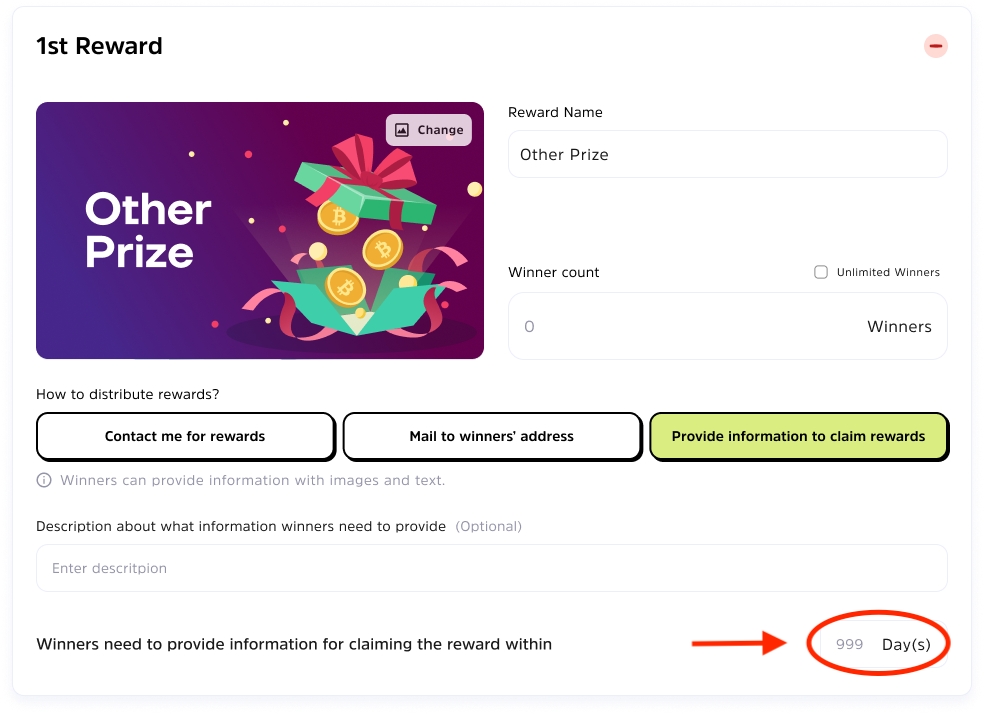Viewport: 984px width, 714px height.
Task: Choose Mail to winners' address option
Action: click(x=492, y=437)
